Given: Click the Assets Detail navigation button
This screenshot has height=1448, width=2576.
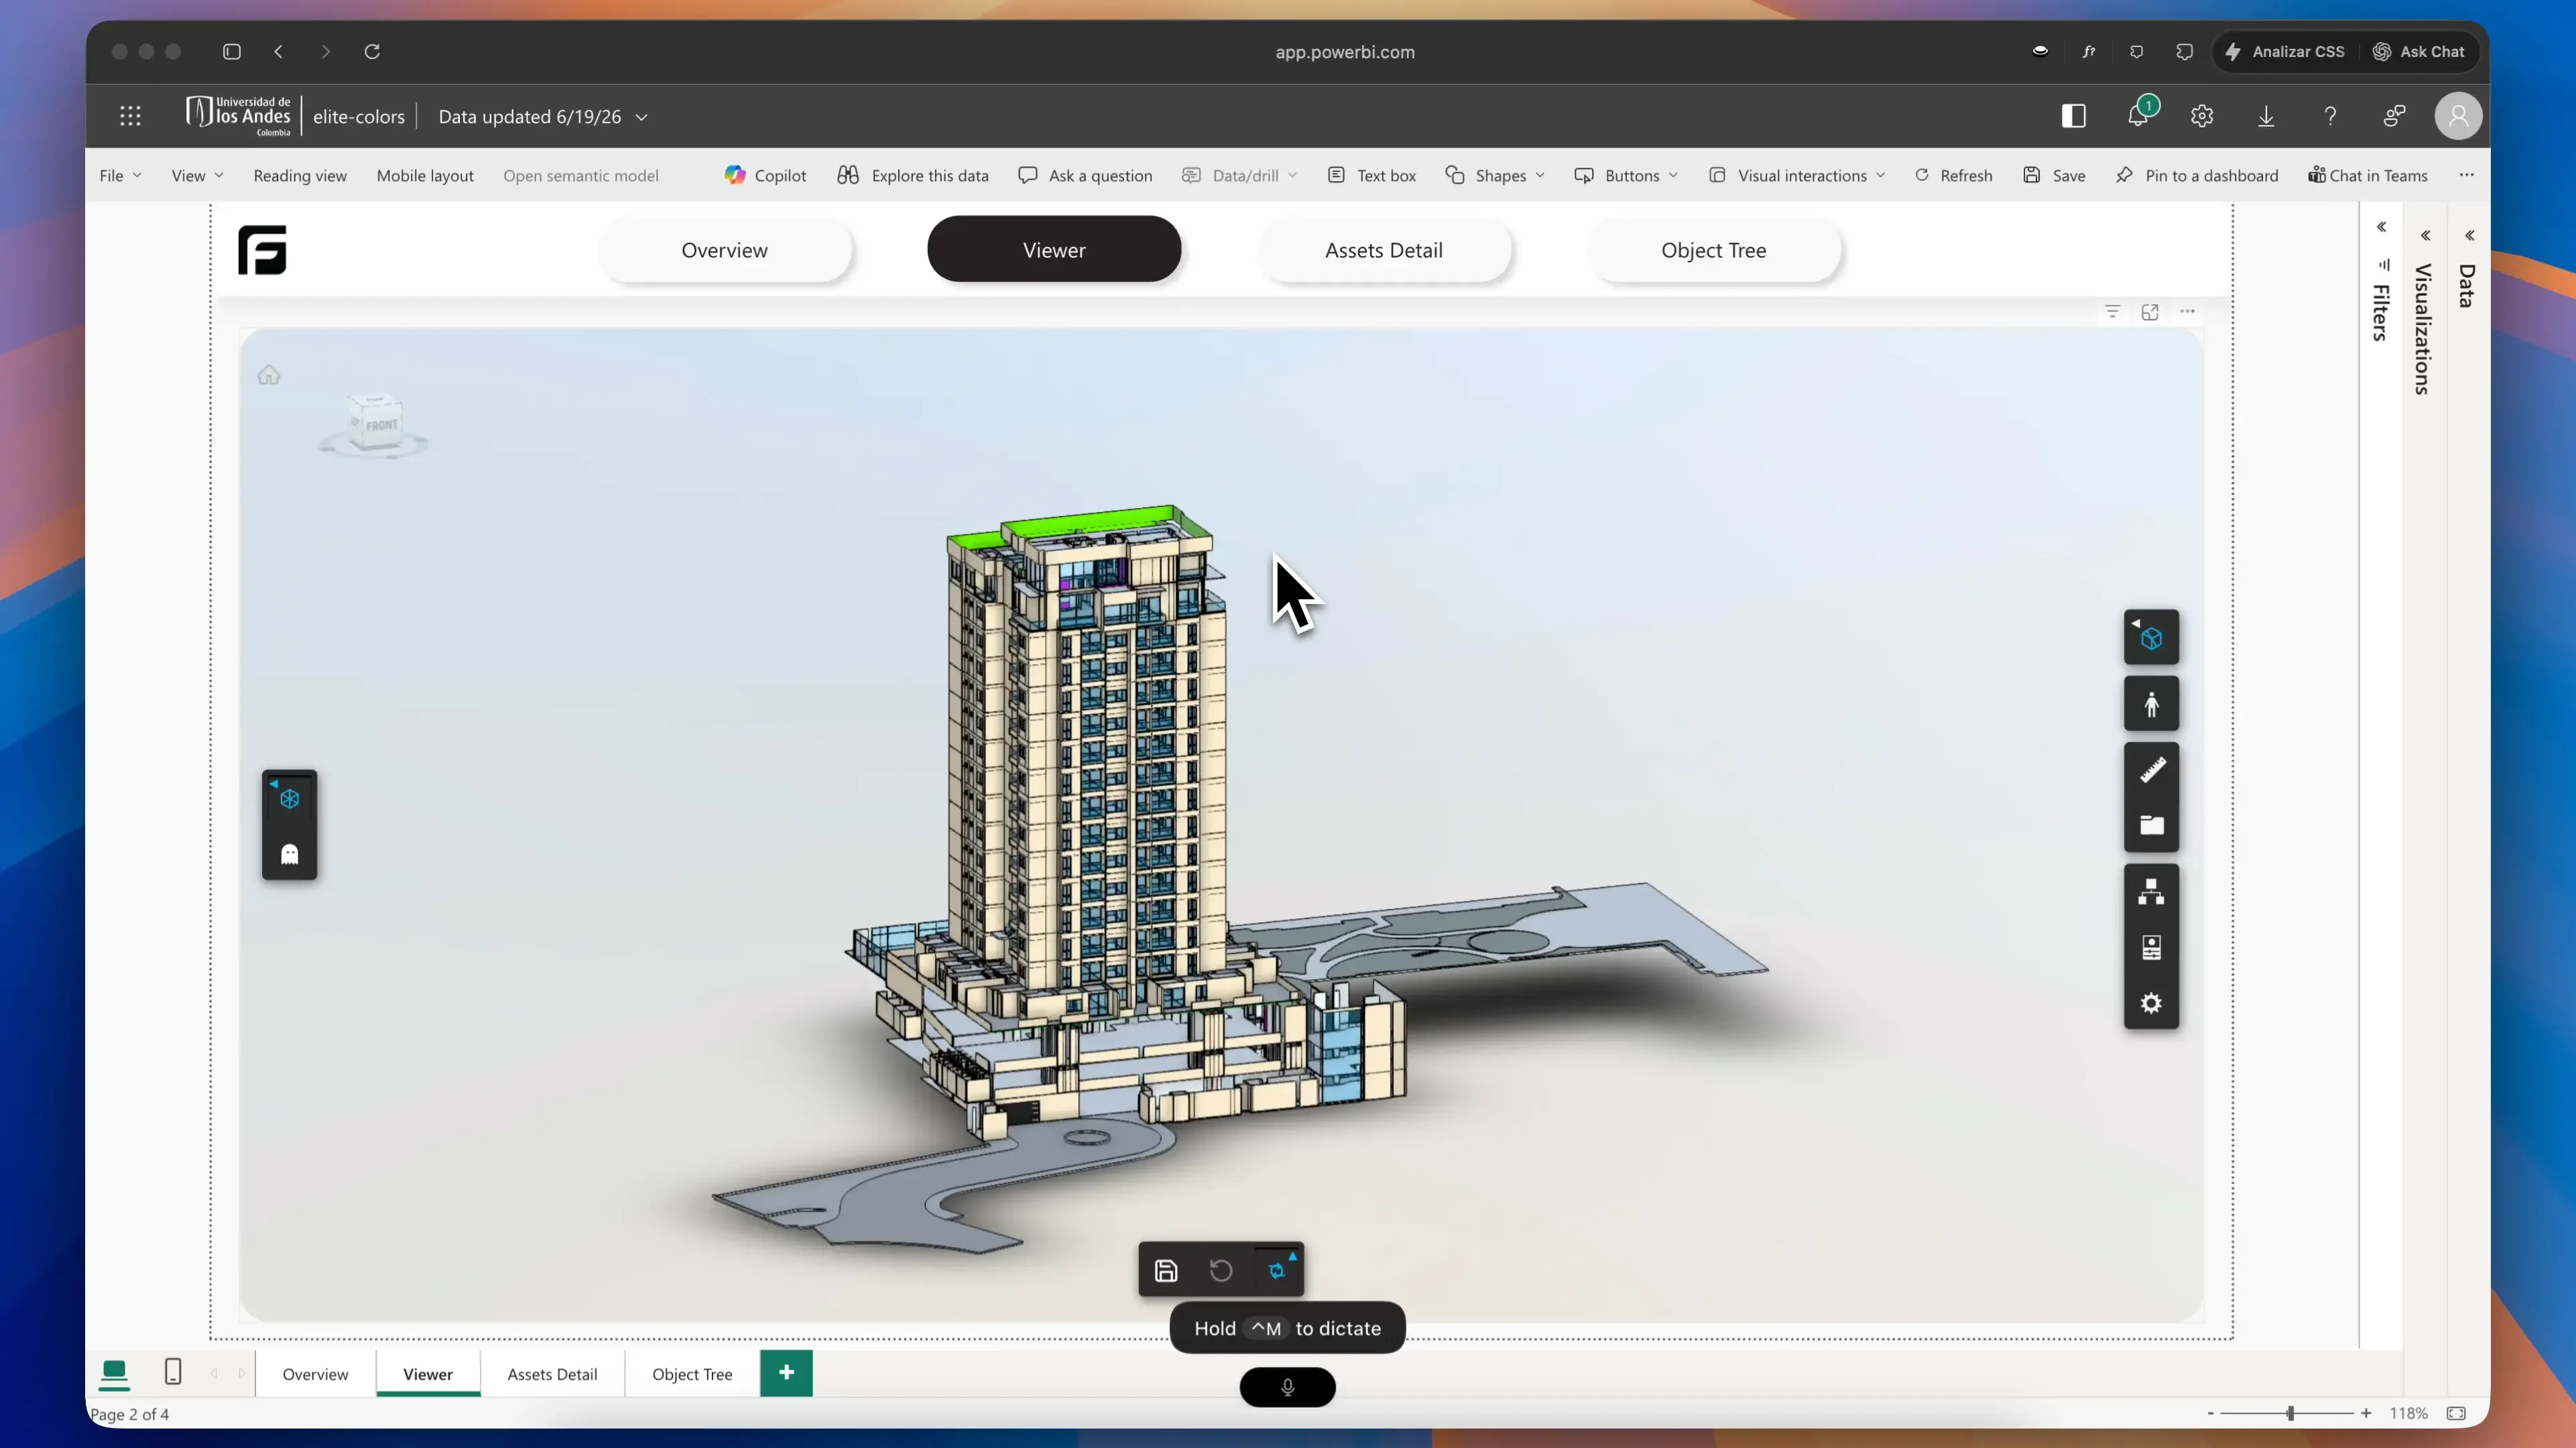Looking at the screenshot, I should 1384,250.
